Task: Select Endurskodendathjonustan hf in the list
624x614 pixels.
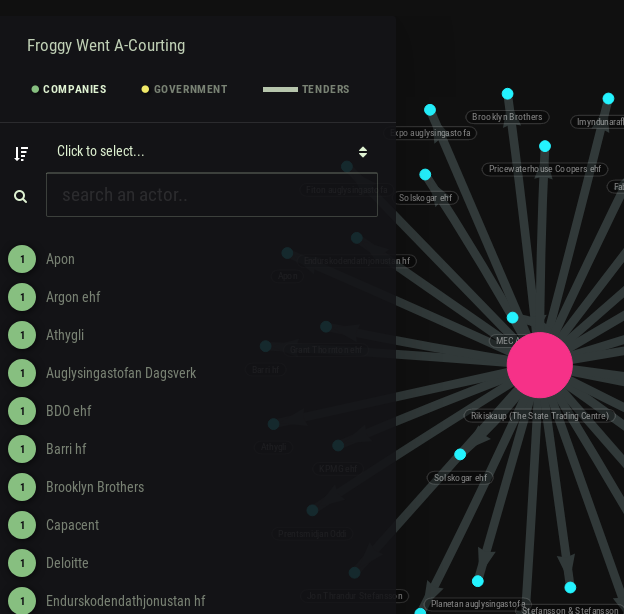Action: click(x=126, y=601)
